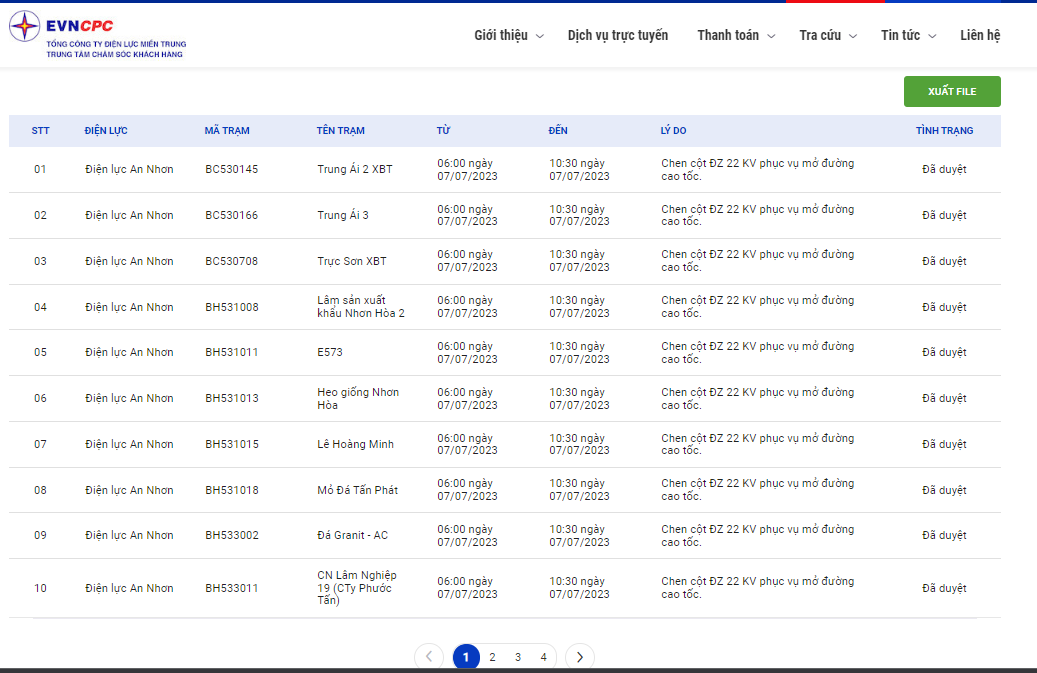Jump to page 4

click(x=544, y=657)
